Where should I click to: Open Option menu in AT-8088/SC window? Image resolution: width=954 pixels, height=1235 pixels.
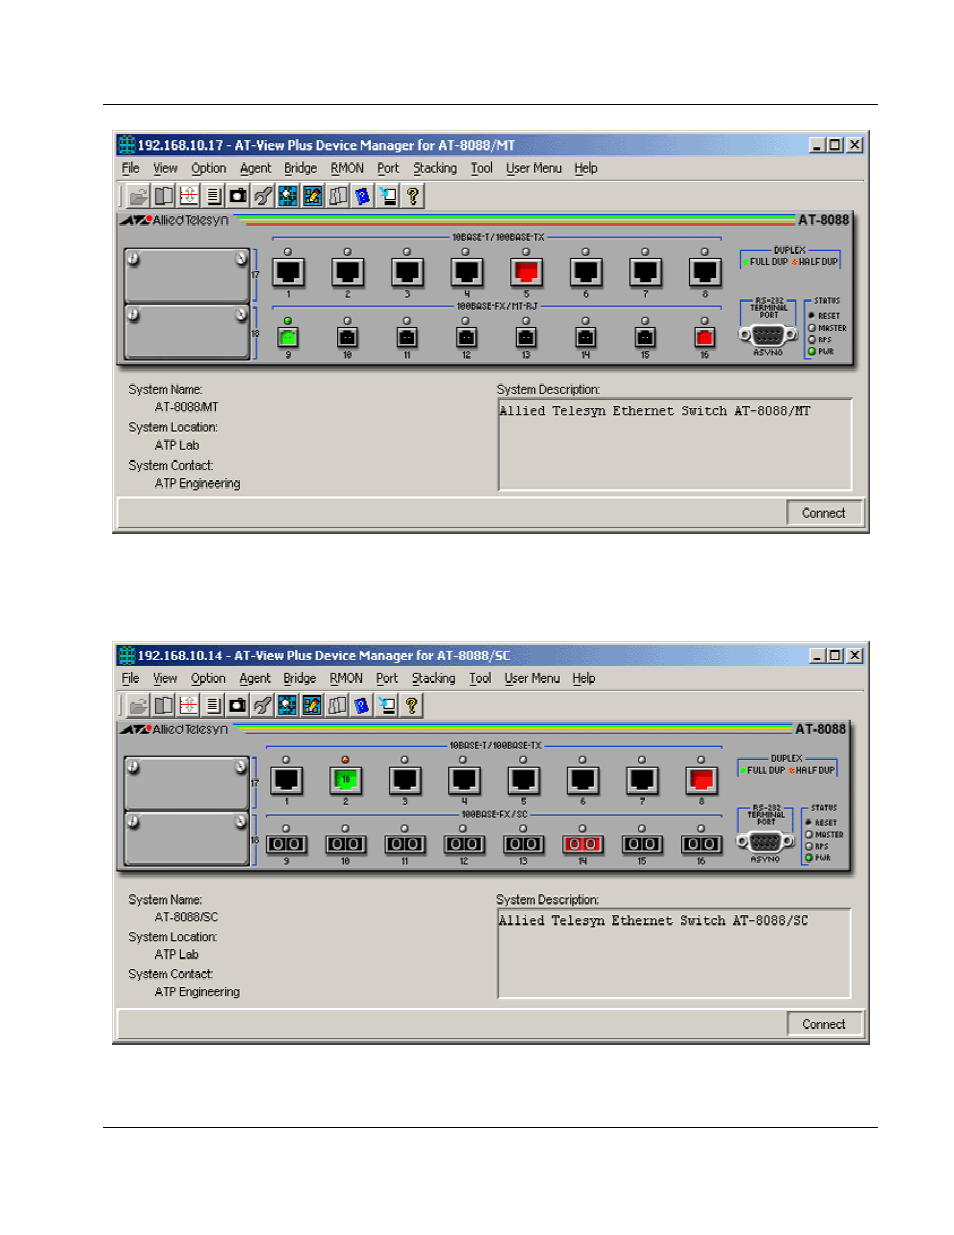click(208, 678)
